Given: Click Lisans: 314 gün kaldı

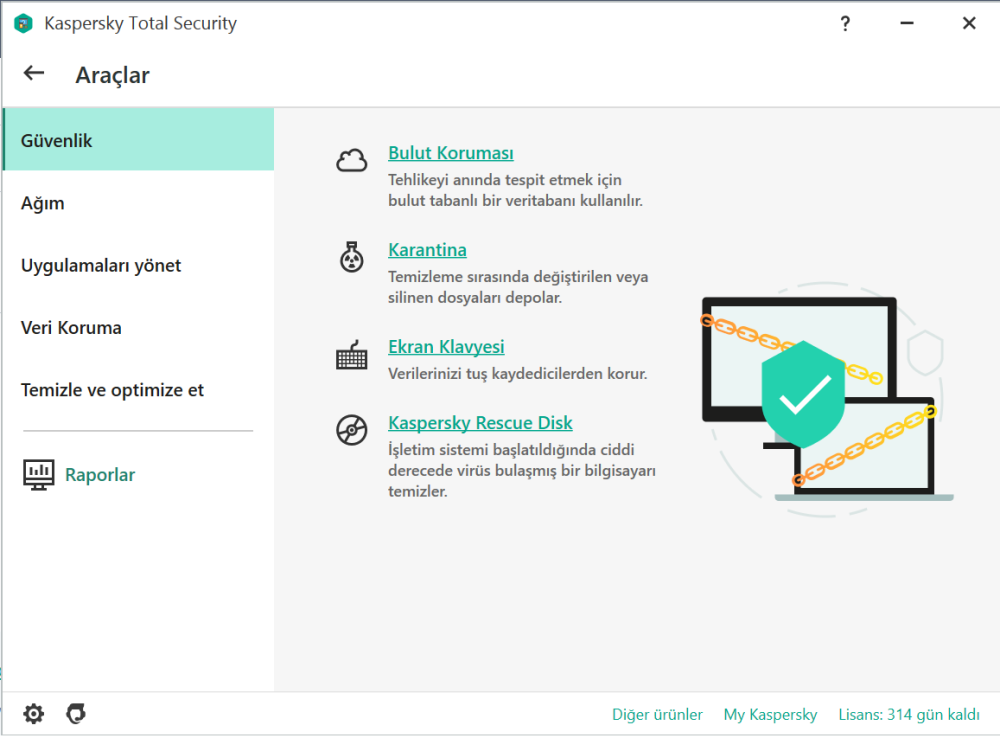Looking at the screenshot, I should pyautogui.click(x=909, y=714).
